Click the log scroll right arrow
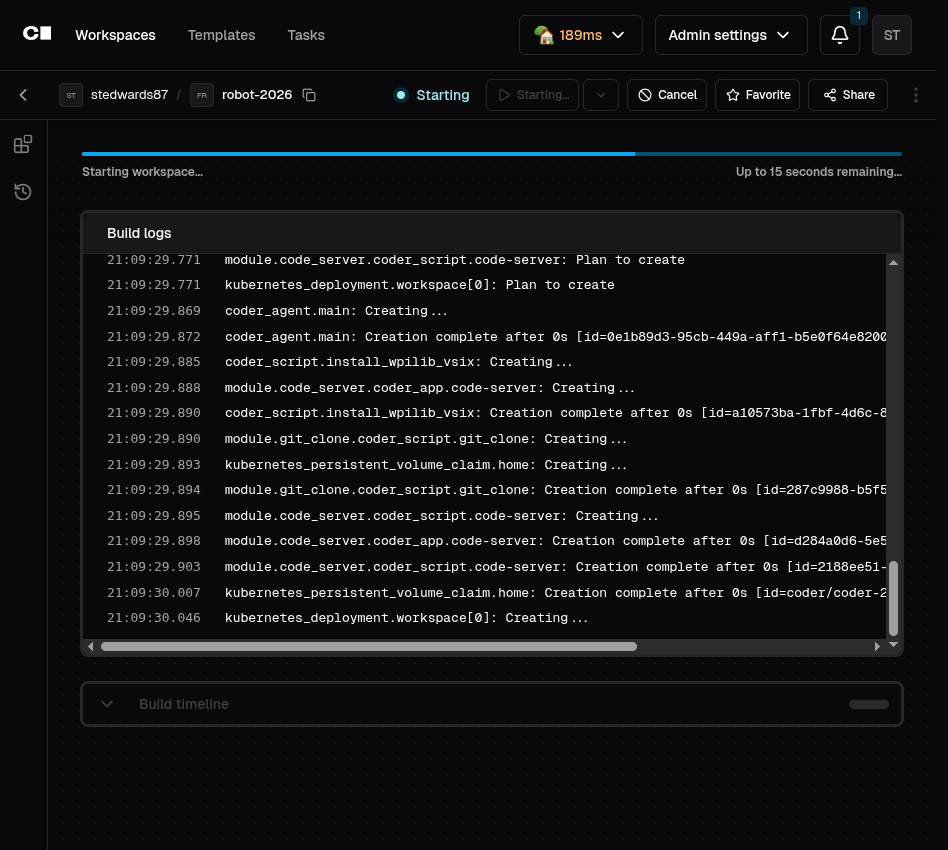 coord(877,646)
